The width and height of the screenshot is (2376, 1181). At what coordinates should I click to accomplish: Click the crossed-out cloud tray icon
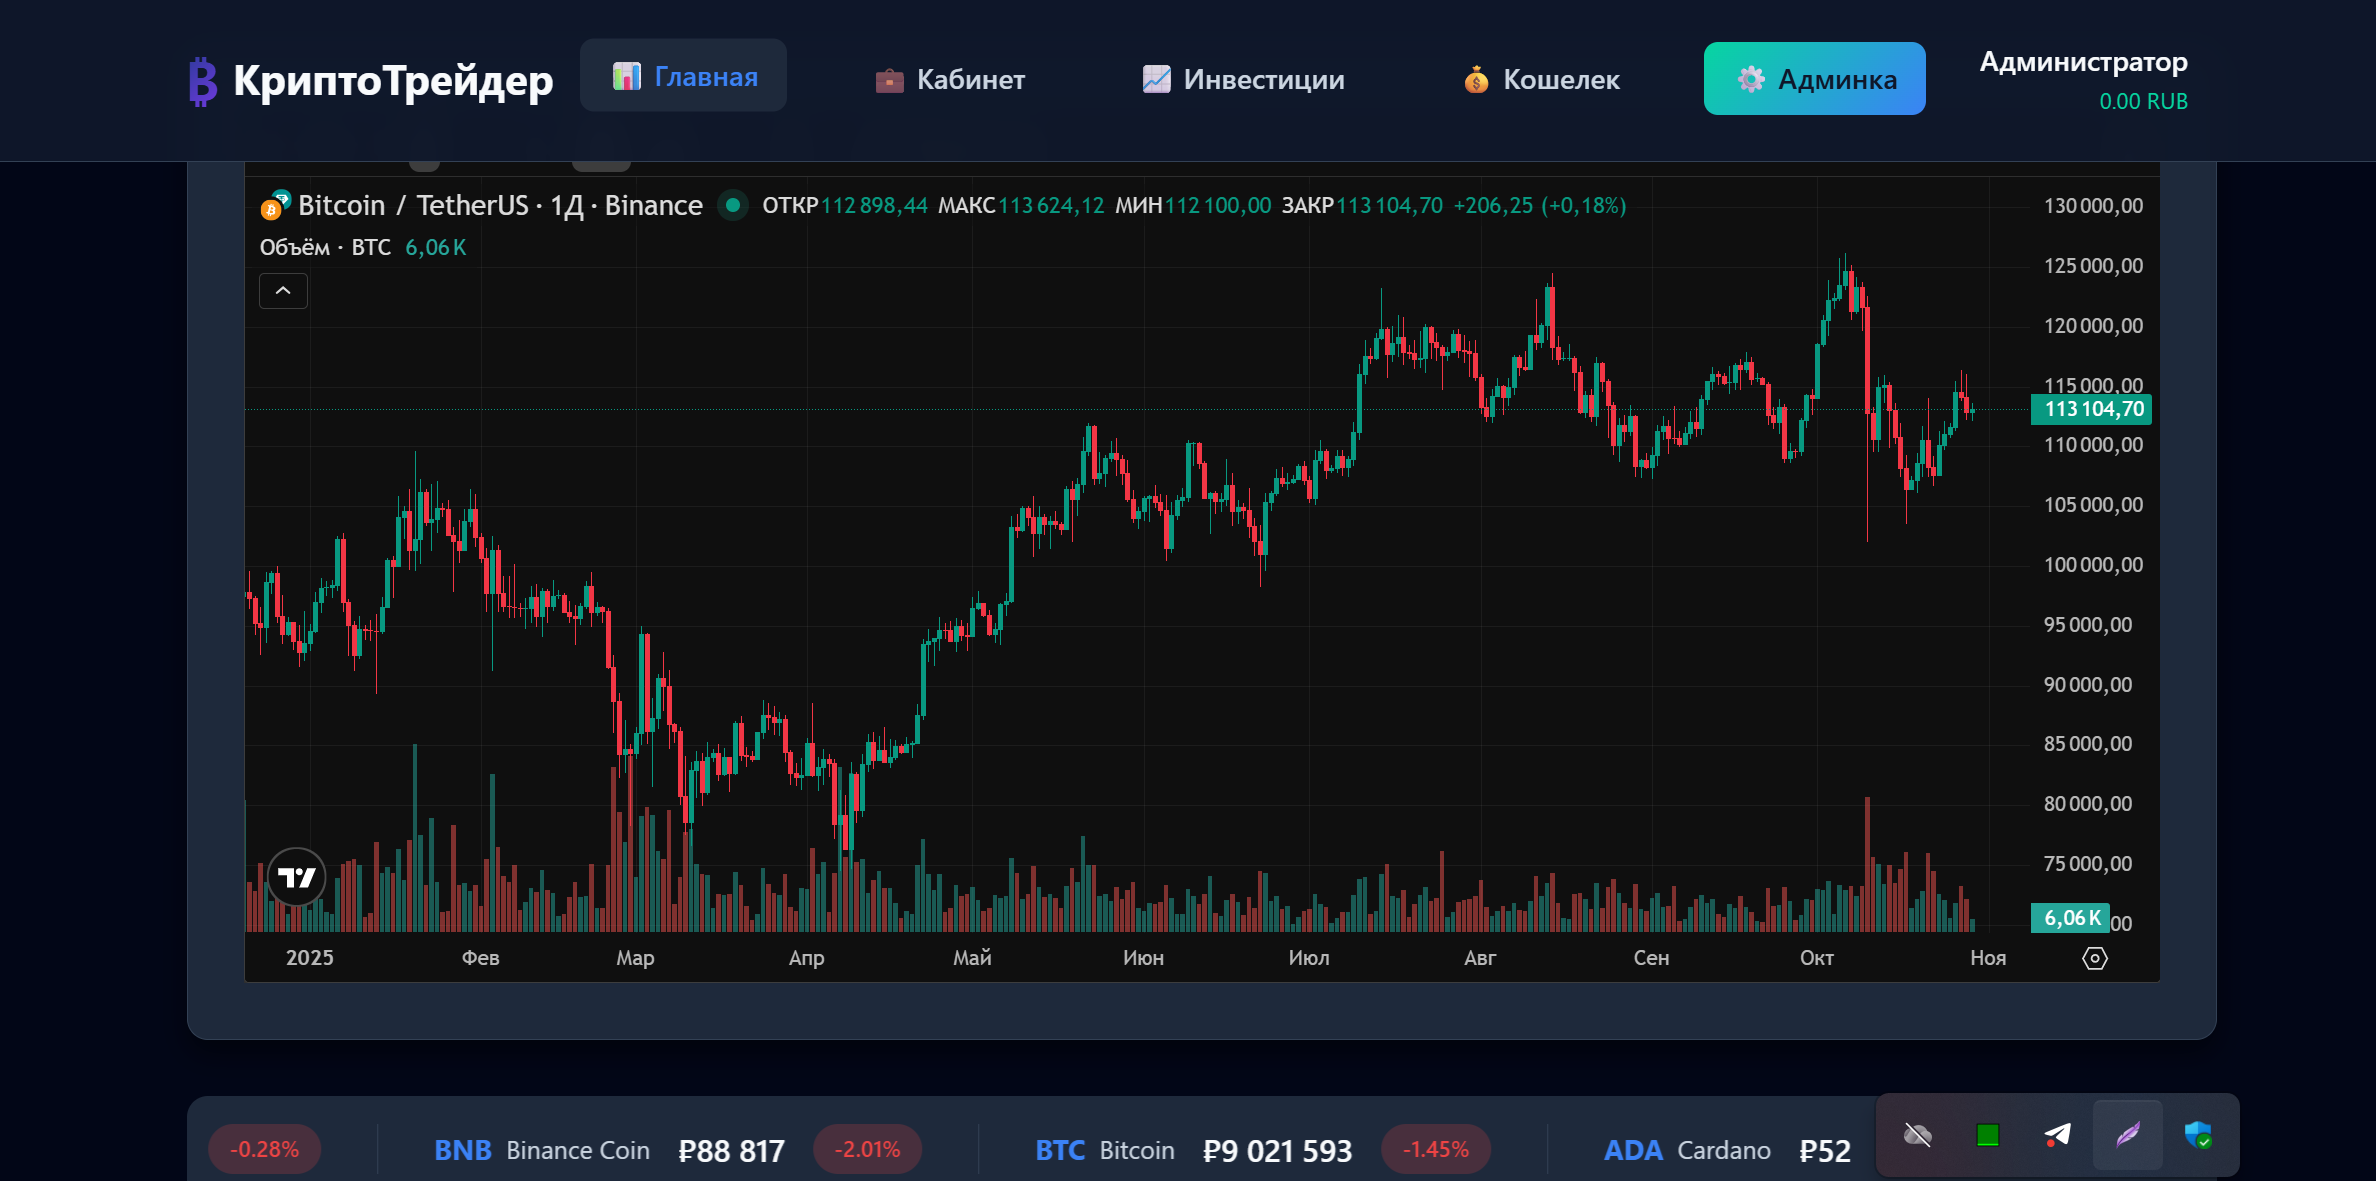pyautogui.click(x=1917, y=1135)
